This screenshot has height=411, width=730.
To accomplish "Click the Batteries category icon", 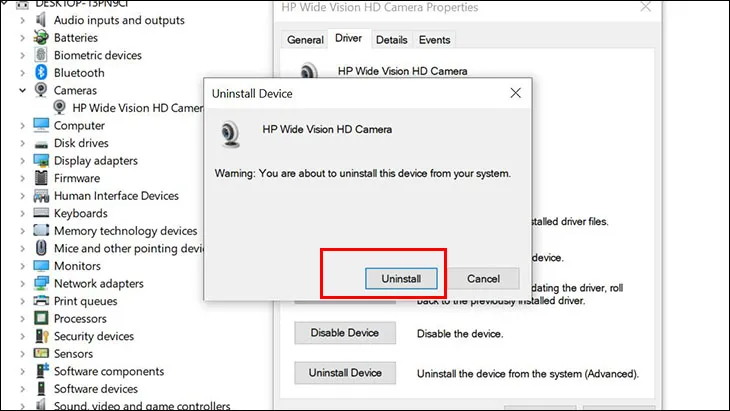I will (x=41, y=38).
